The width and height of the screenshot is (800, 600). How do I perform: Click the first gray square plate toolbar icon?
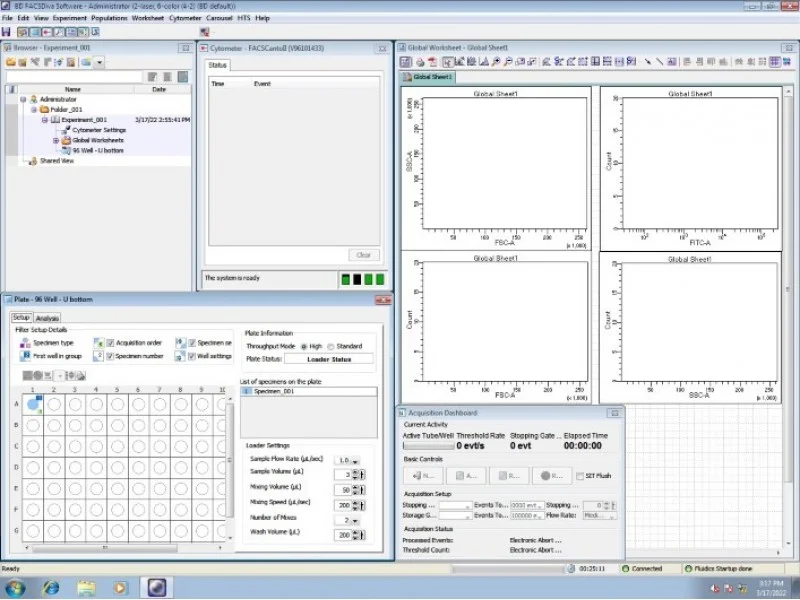click(x=28, y=376)
